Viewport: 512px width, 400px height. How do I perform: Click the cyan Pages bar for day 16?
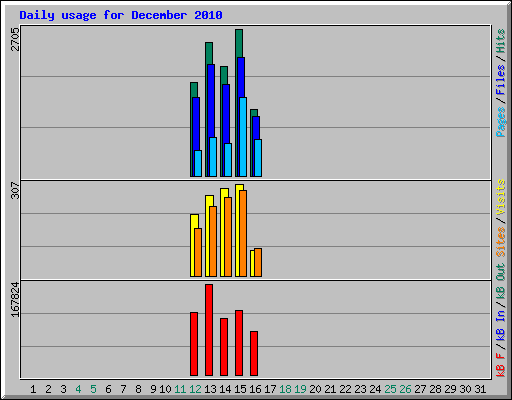[x=258, y=158]
